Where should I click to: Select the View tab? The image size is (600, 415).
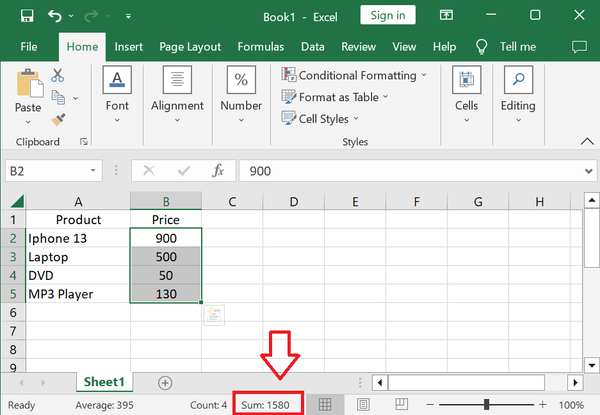(x=404, y=47)
